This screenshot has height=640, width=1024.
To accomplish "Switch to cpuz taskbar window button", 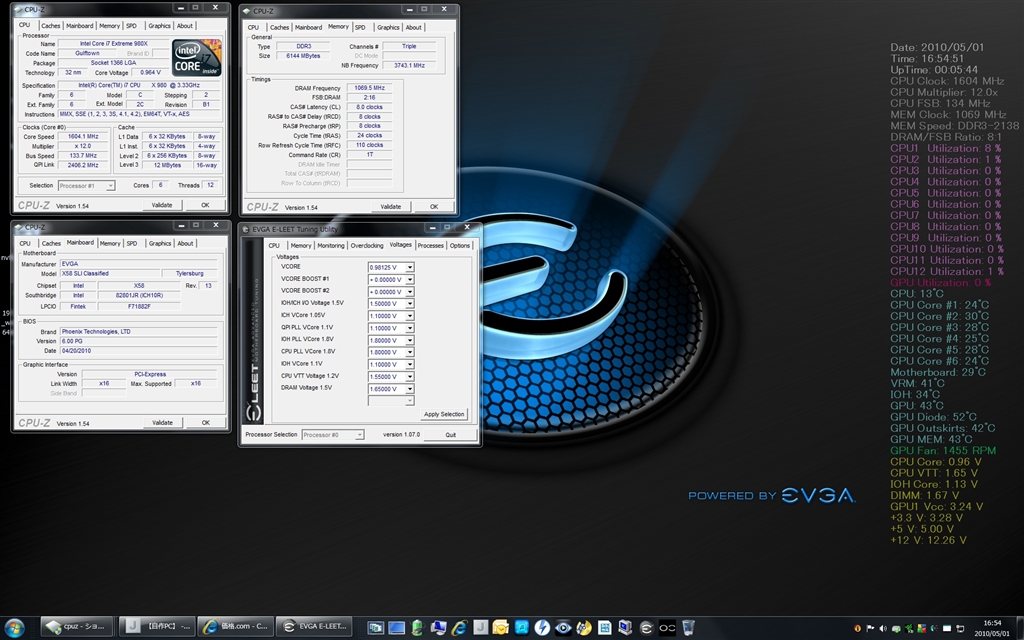I will pyautogui.click(x=77, y=626).
